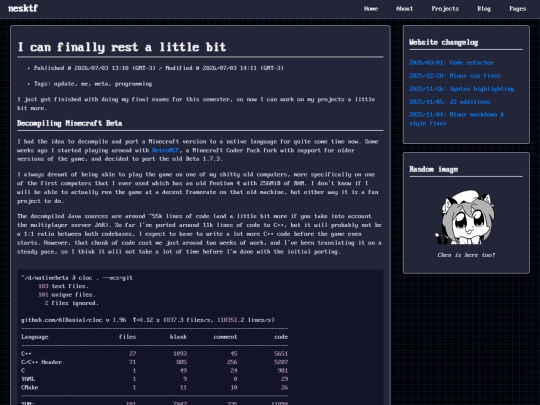The width and height of the screenshot is (540, 405).
Task: Open the nesktf site logo link
Action: pos(23,8)
